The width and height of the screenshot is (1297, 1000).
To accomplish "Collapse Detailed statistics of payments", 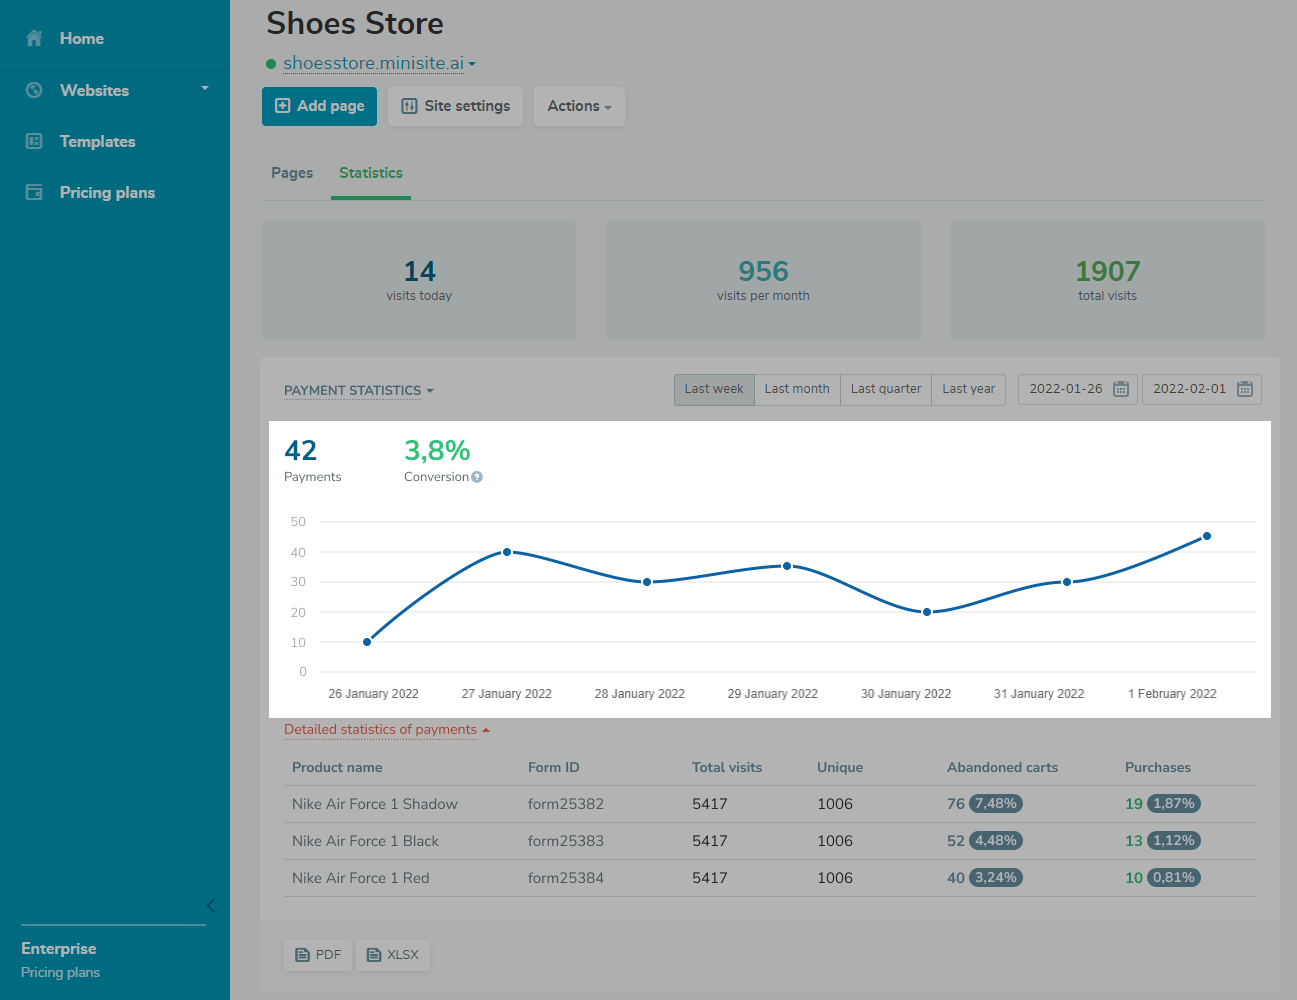I will point(386,729).
